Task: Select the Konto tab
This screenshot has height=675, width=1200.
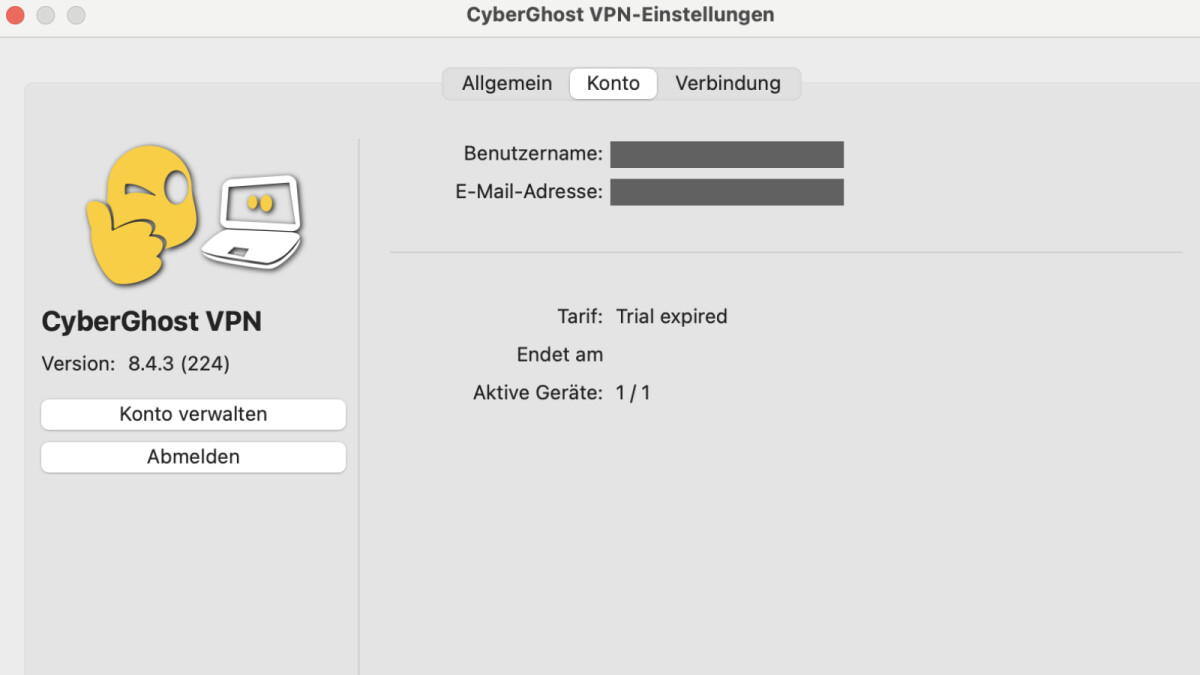Action: coord(613,84)
